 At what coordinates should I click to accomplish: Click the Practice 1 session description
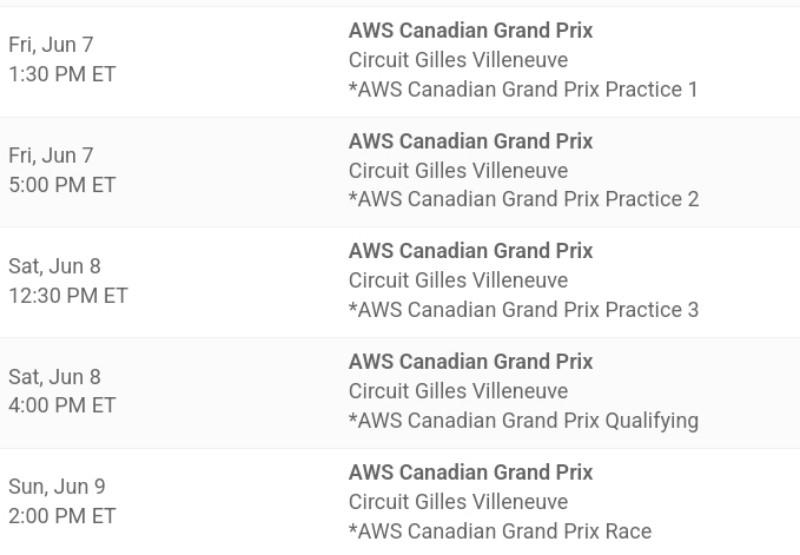(x=523, y=90)
